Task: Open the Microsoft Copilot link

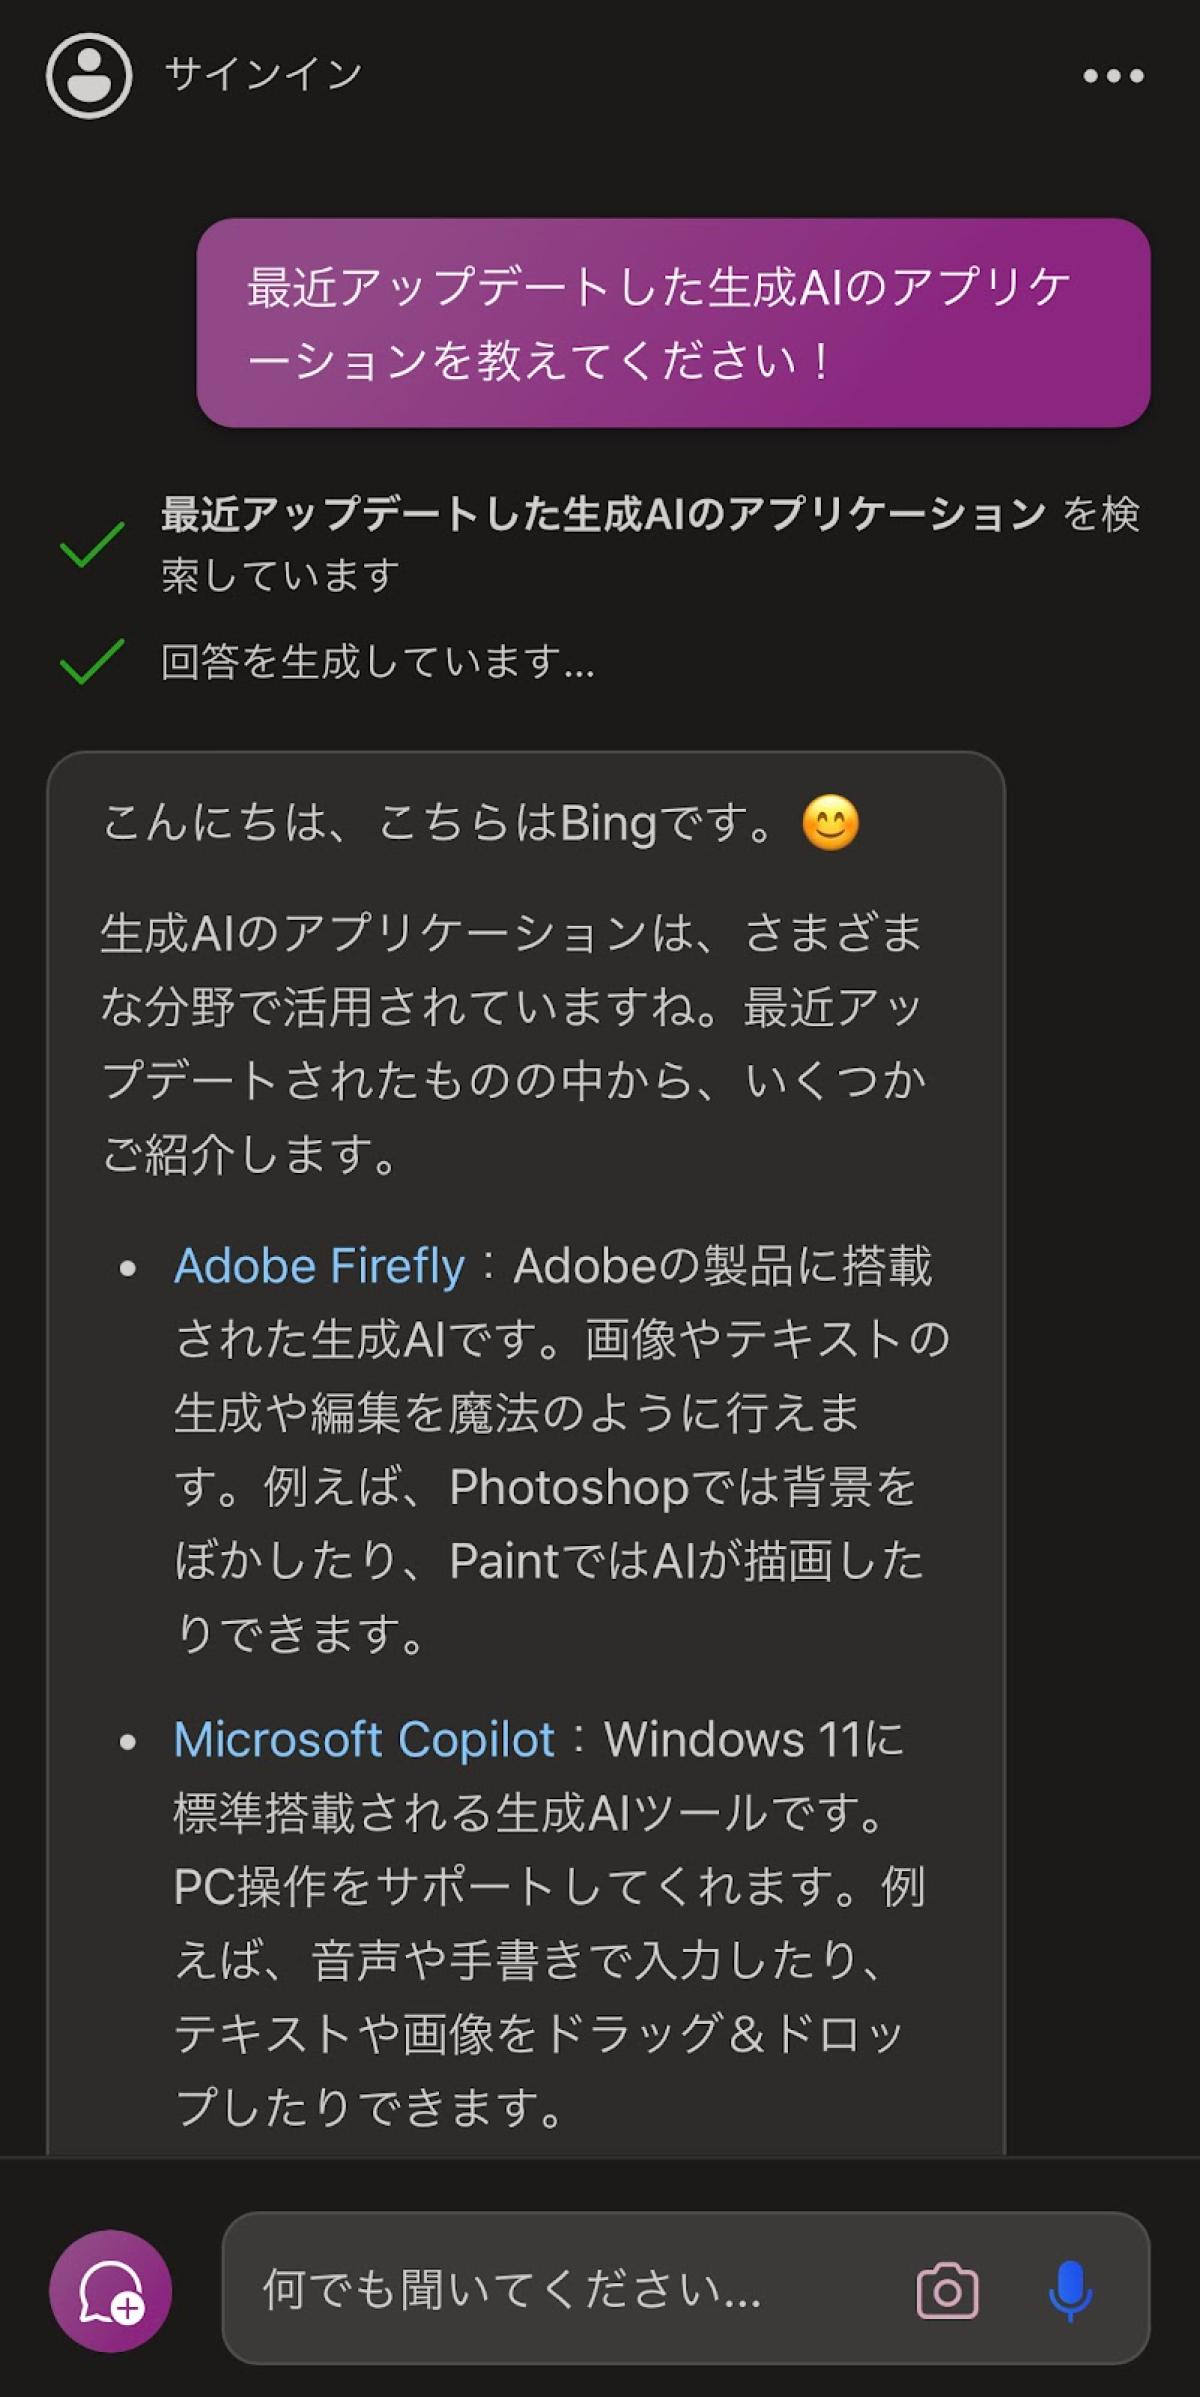Action: [x=364, y=1740]
